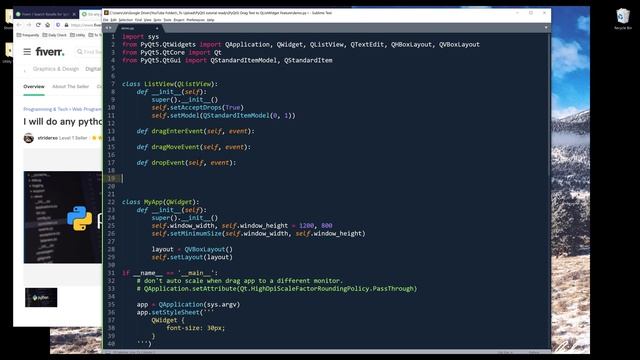Select the Overview tab on Fiverr gig
Viewport: 640px width, 360px height.
pos(34,87)
